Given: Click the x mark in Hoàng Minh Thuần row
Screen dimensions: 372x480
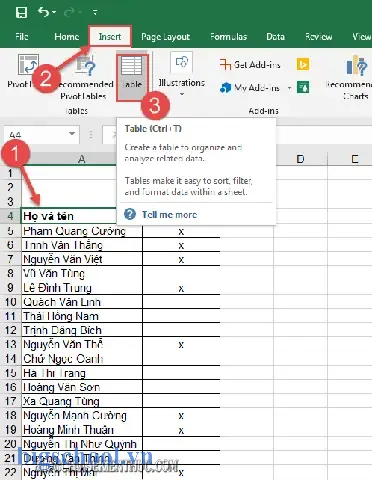Looking at the screenshot, I should point(181,430).
